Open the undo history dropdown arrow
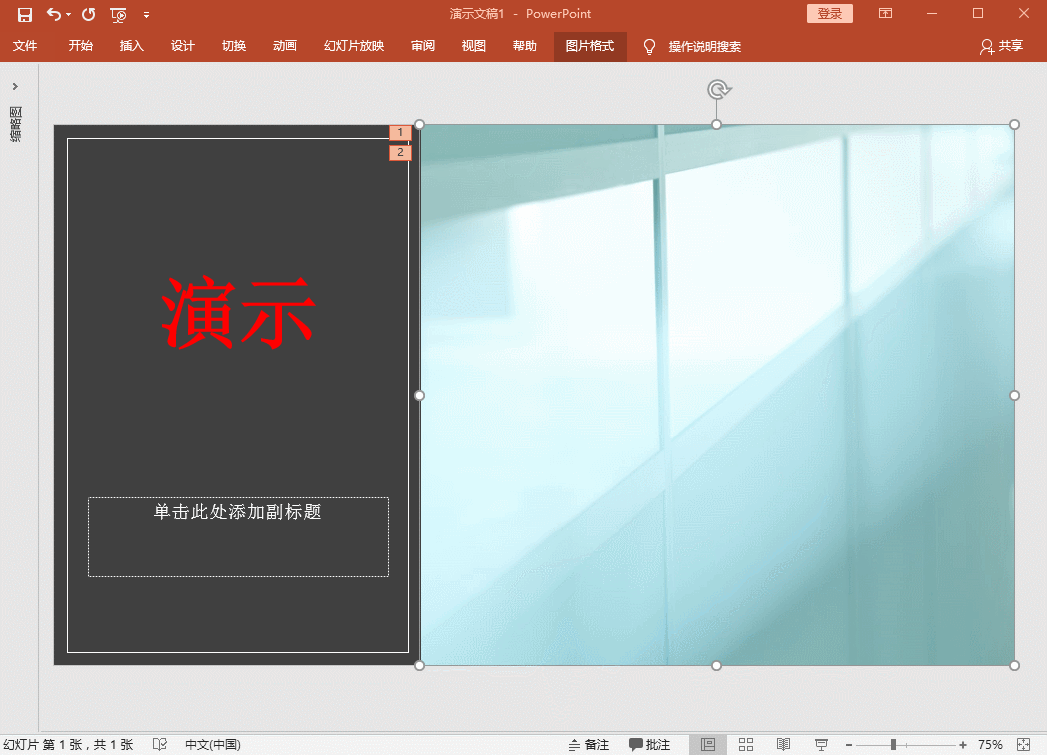 [x=69, y=15]
